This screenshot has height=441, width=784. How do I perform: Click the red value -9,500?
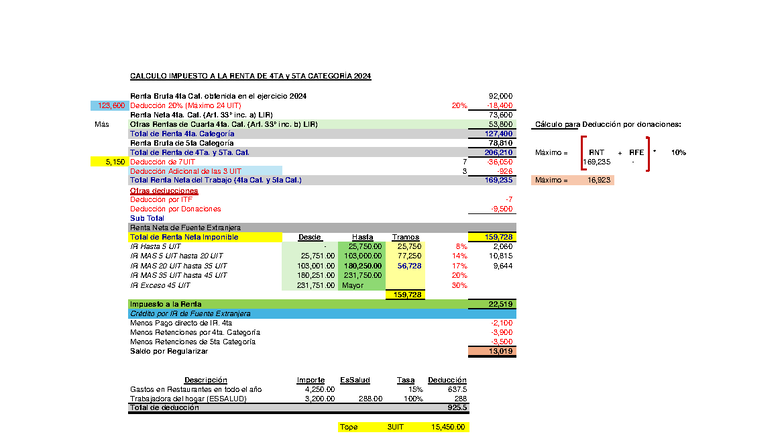(502, 209)
